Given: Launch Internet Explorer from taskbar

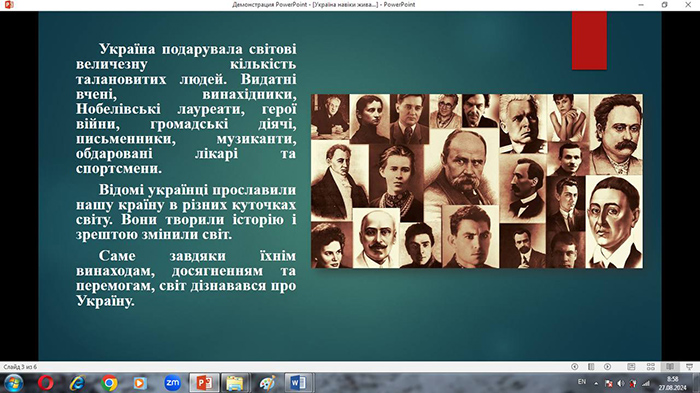Looking at the screenshot, I should pos(77,383).
